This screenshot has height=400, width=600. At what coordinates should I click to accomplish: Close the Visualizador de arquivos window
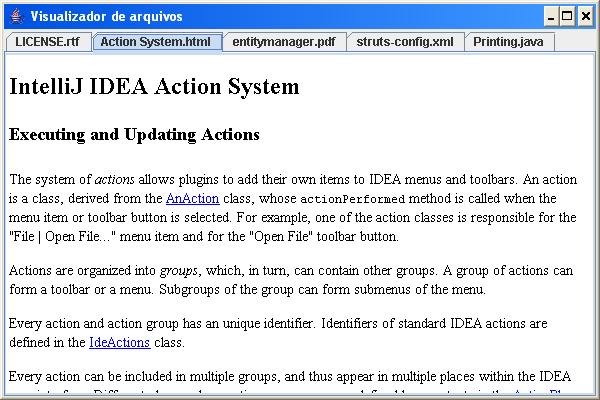tap(584, 16)
